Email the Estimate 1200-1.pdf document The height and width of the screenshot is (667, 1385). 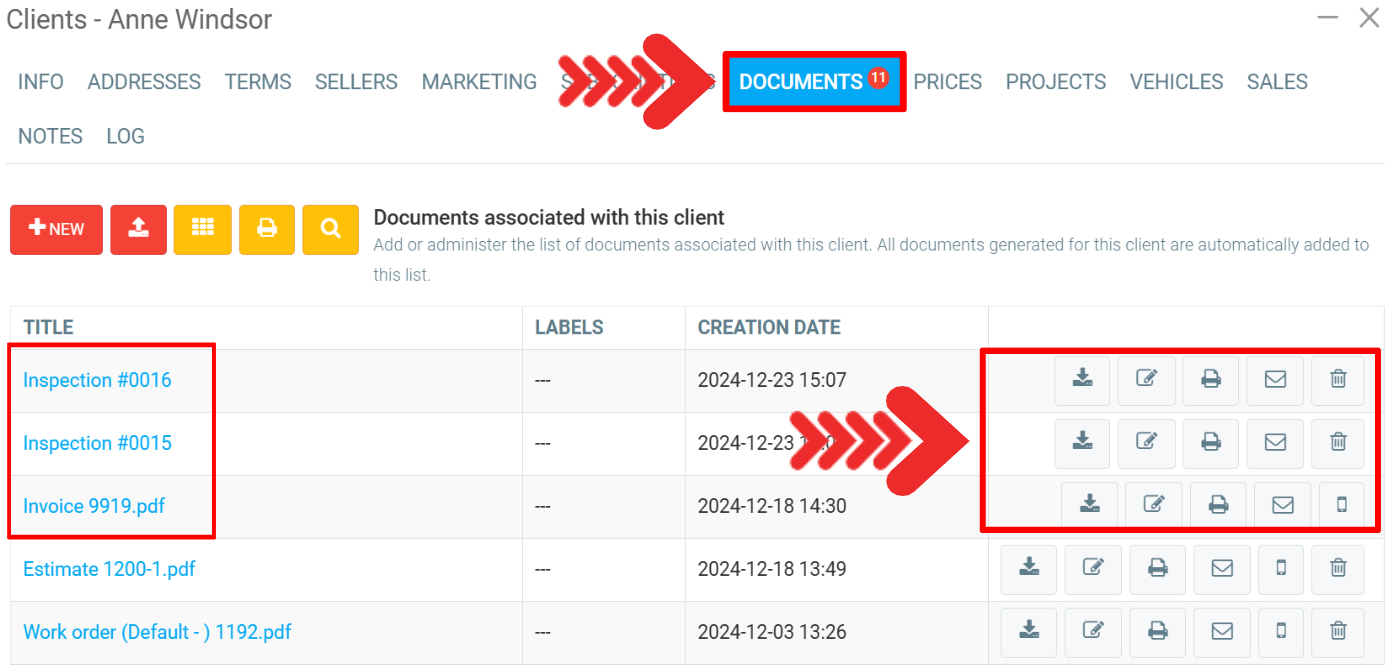click(1222, 568)
